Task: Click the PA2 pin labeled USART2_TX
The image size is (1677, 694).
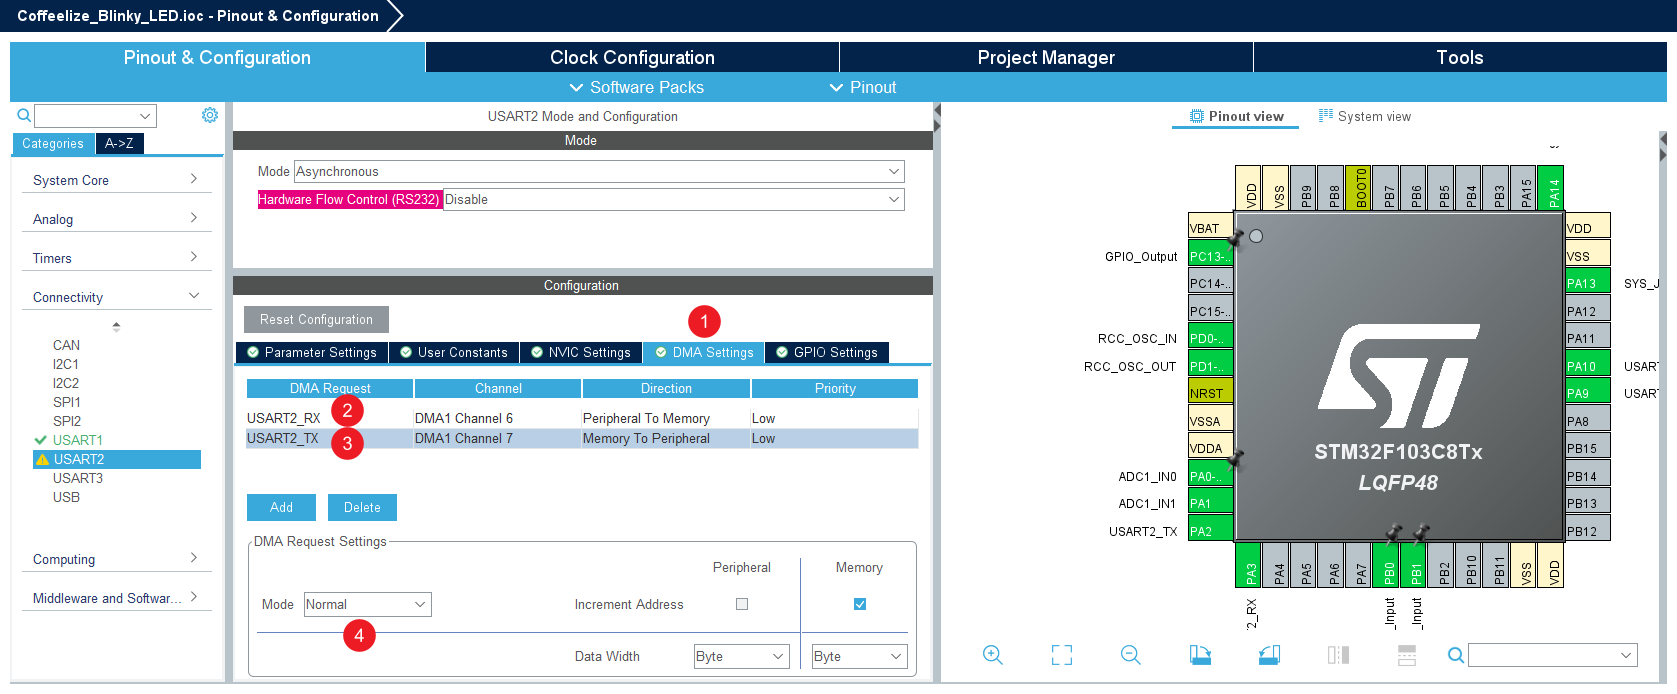Action: click(1210, 531)
